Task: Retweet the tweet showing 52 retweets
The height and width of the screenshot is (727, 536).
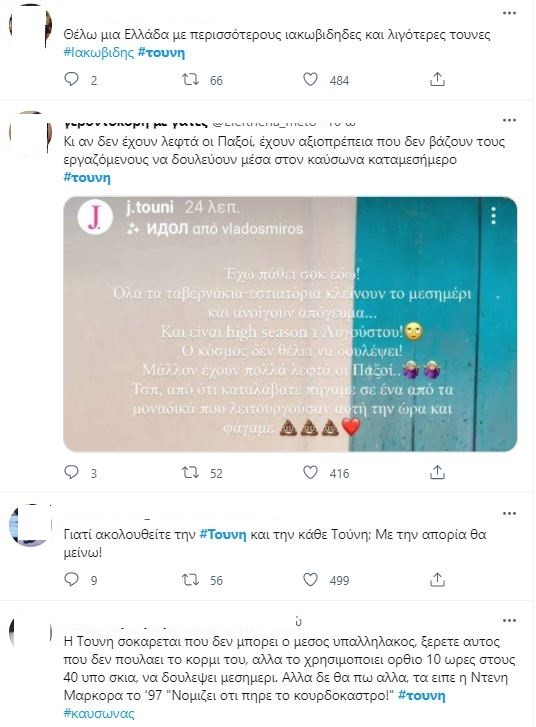Action: [190, 472]
